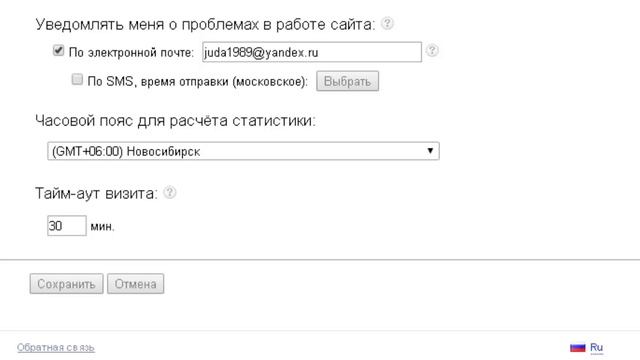Focus the juda1989@yandex.ru email field
Viewport: 640px width, 360px height.
click(x=312, y=52)
